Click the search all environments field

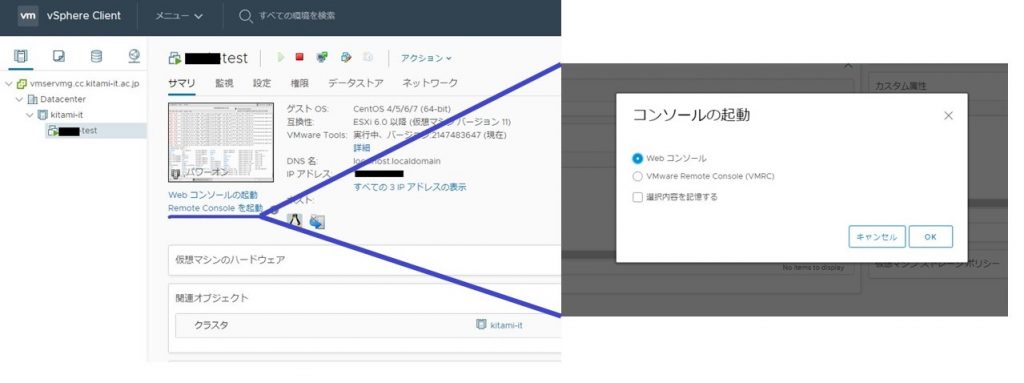click(x=297, y=16)
